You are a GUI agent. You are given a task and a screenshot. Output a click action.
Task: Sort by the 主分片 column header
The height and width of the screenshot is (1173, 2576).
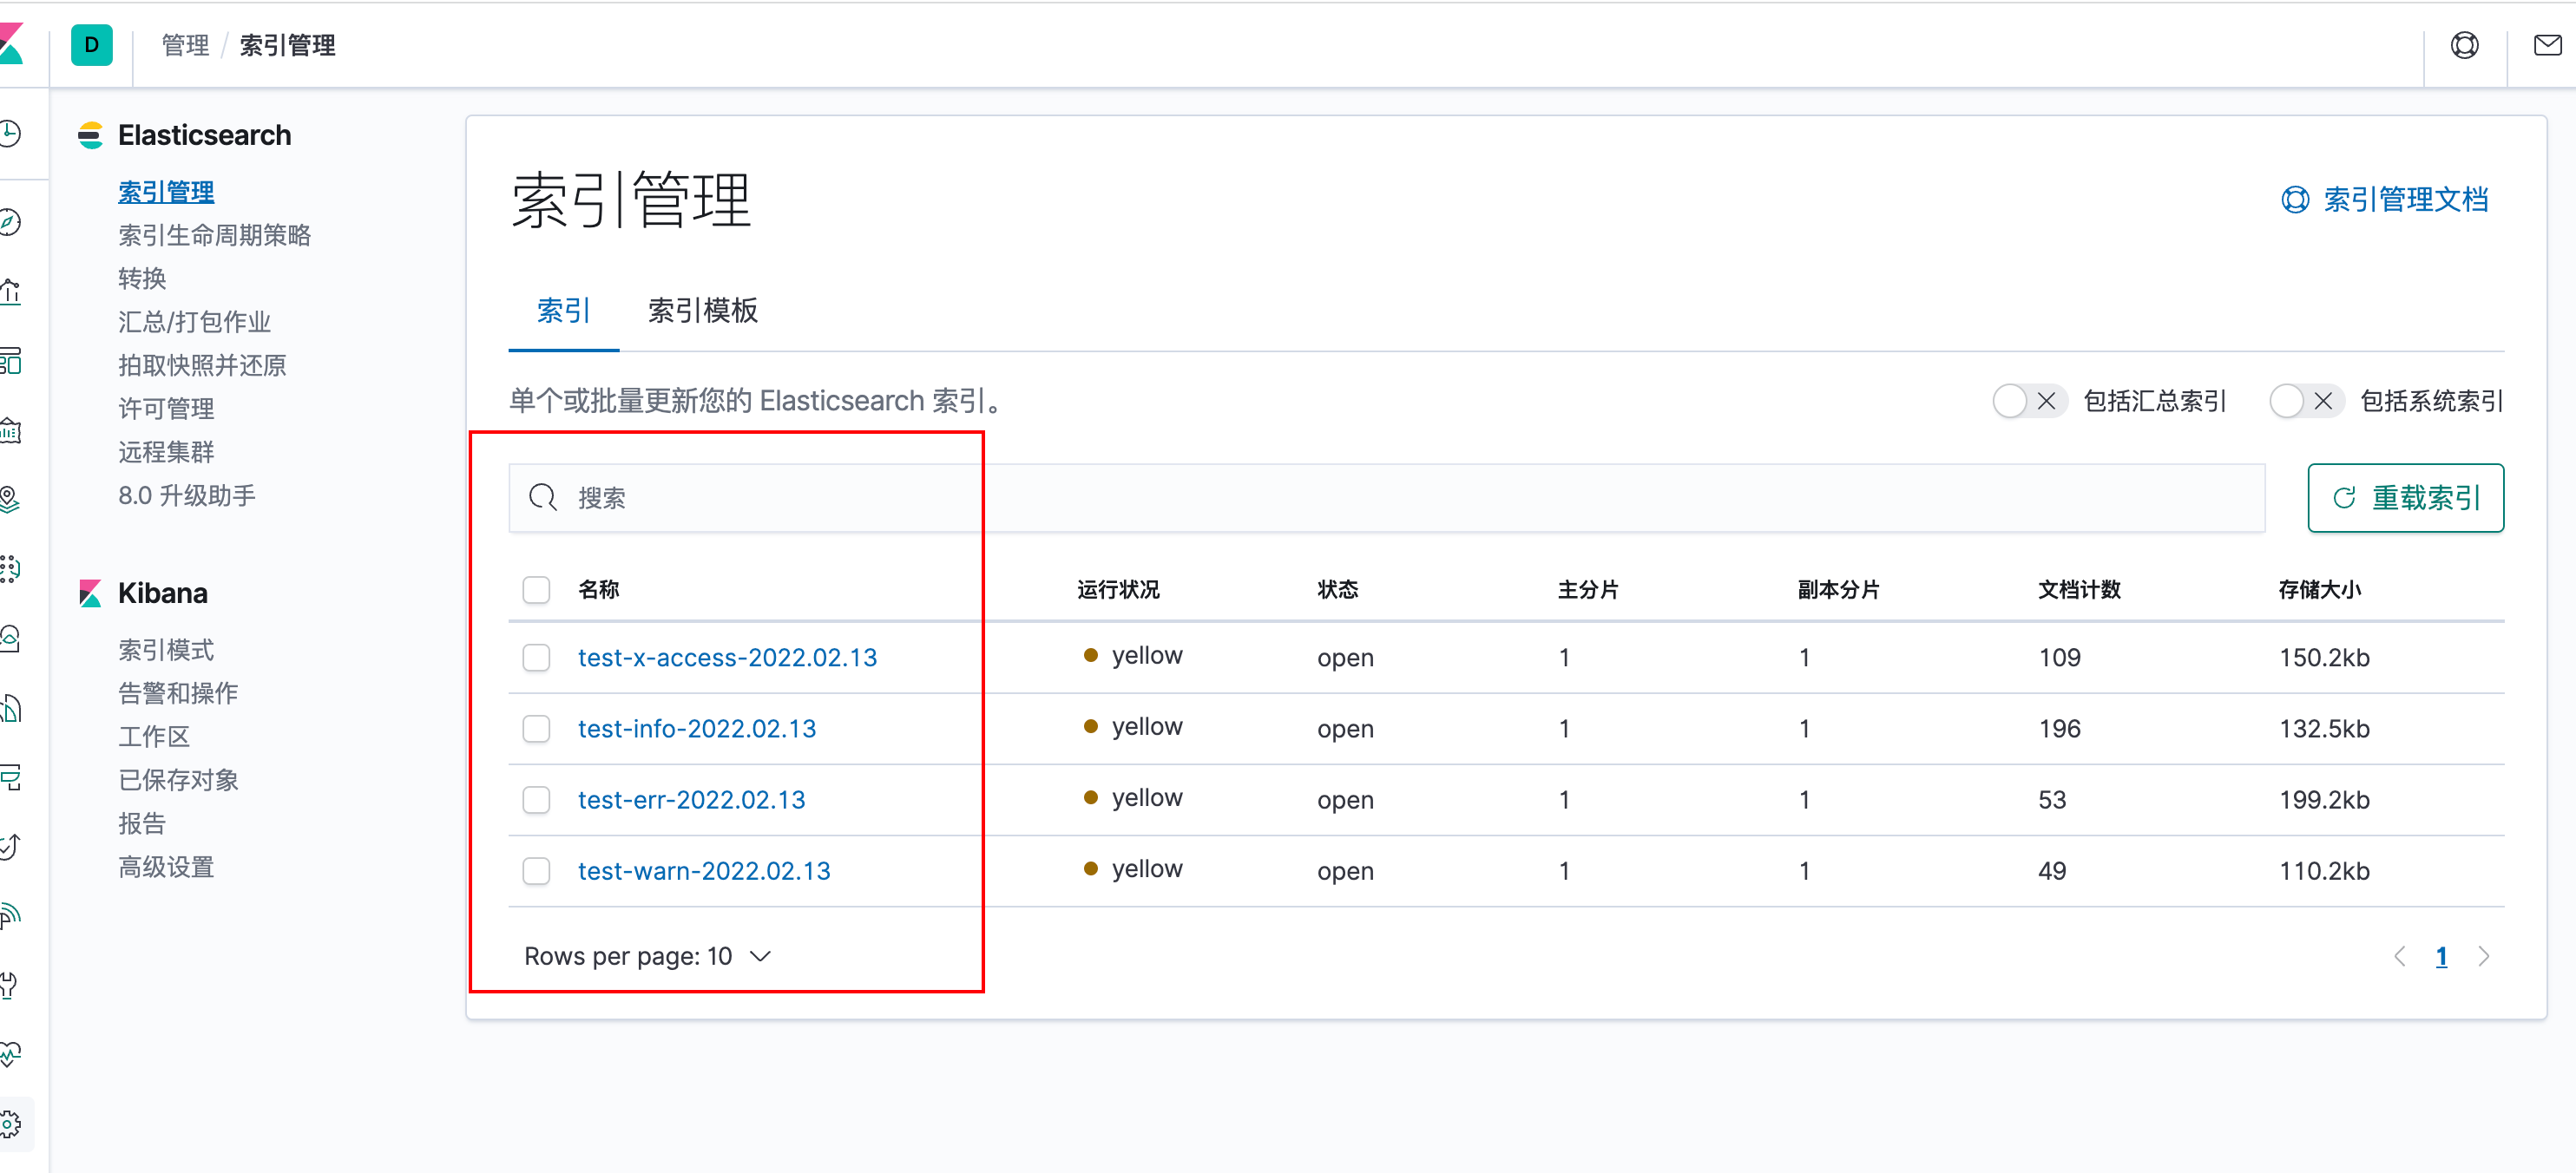click(x=1588, y=590)
